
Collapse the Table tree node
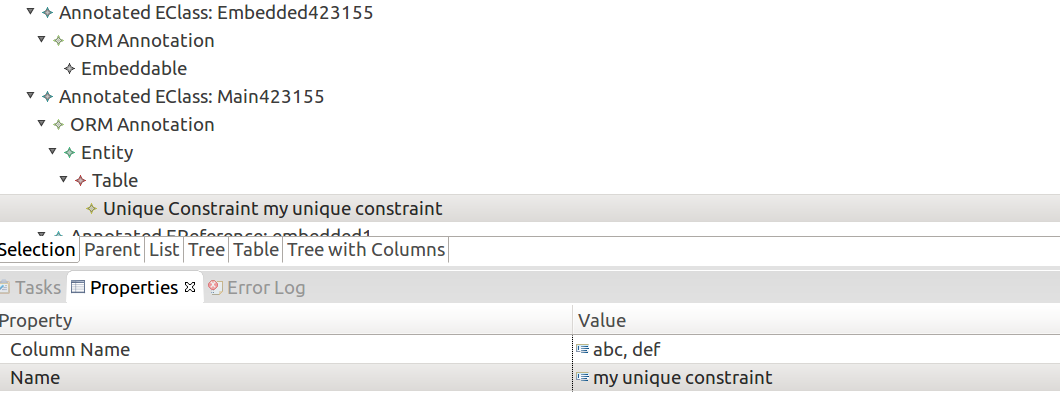pyautogui.click(x=63, y=179)
